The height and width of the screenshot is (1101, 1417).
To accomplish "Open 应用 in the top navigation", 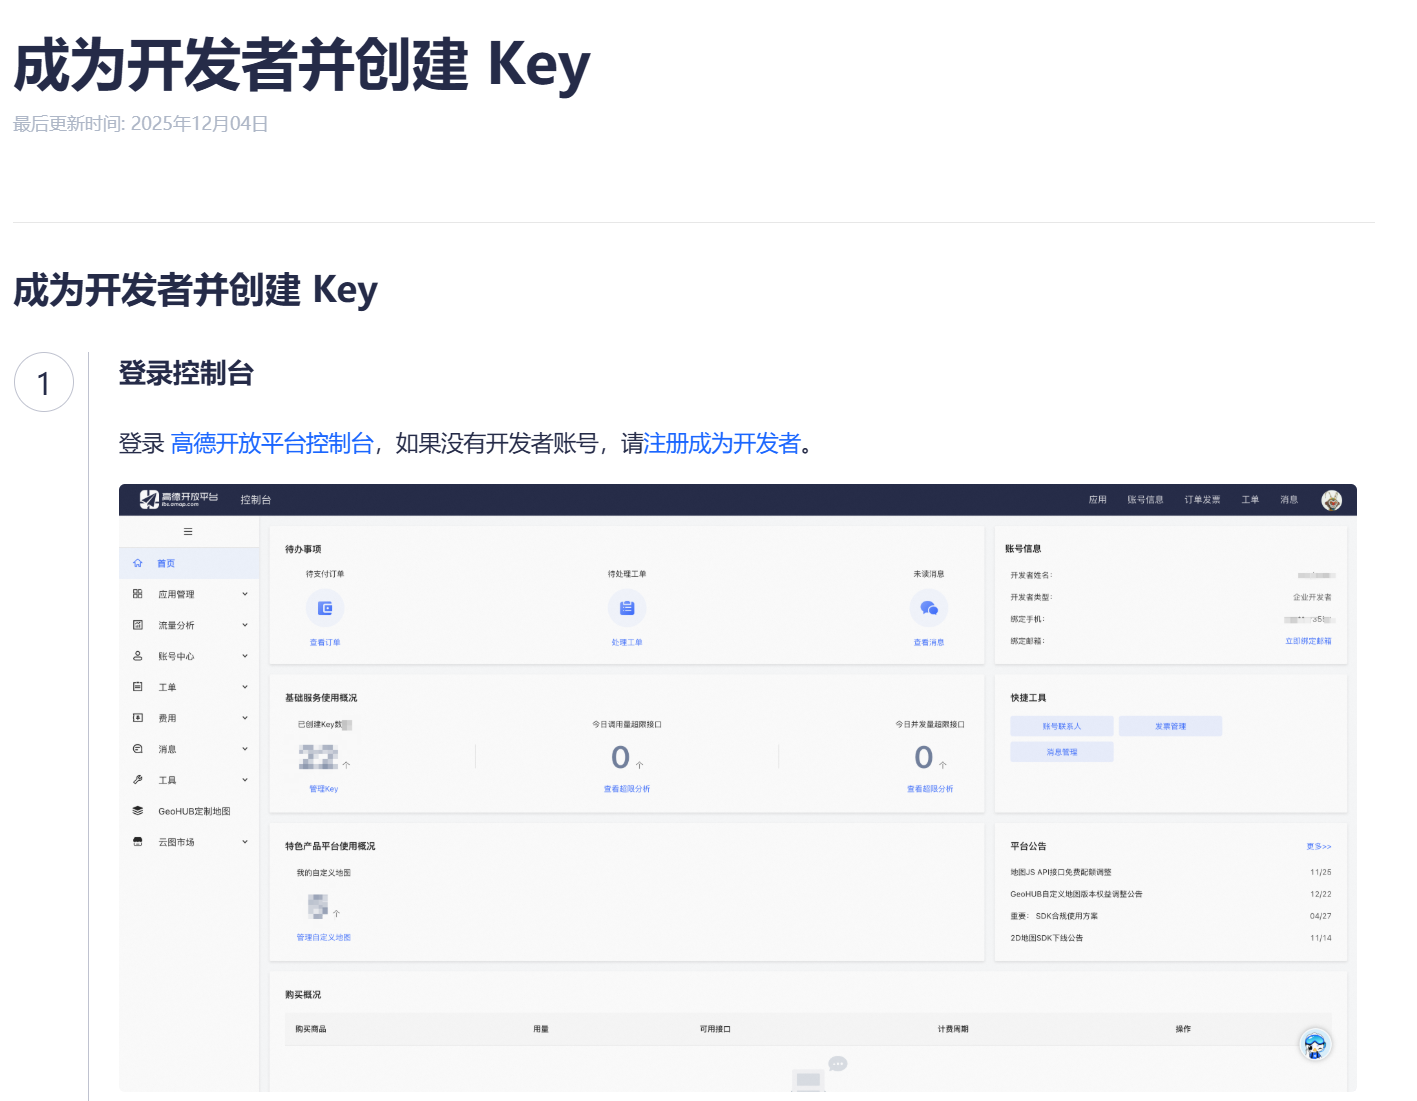I will tap(1098, 500).
